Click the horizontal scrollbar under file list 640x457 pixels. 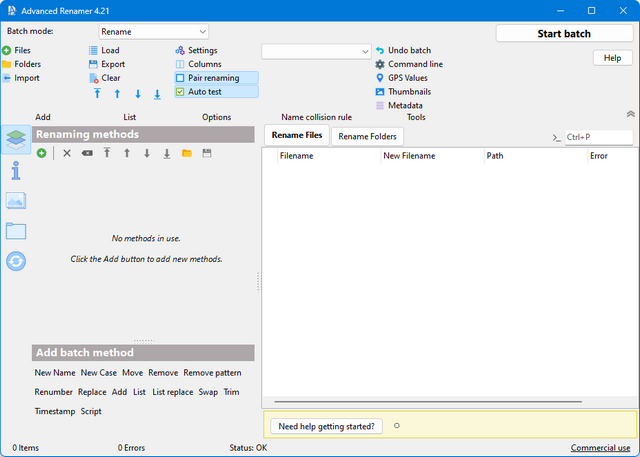[428, 402]
